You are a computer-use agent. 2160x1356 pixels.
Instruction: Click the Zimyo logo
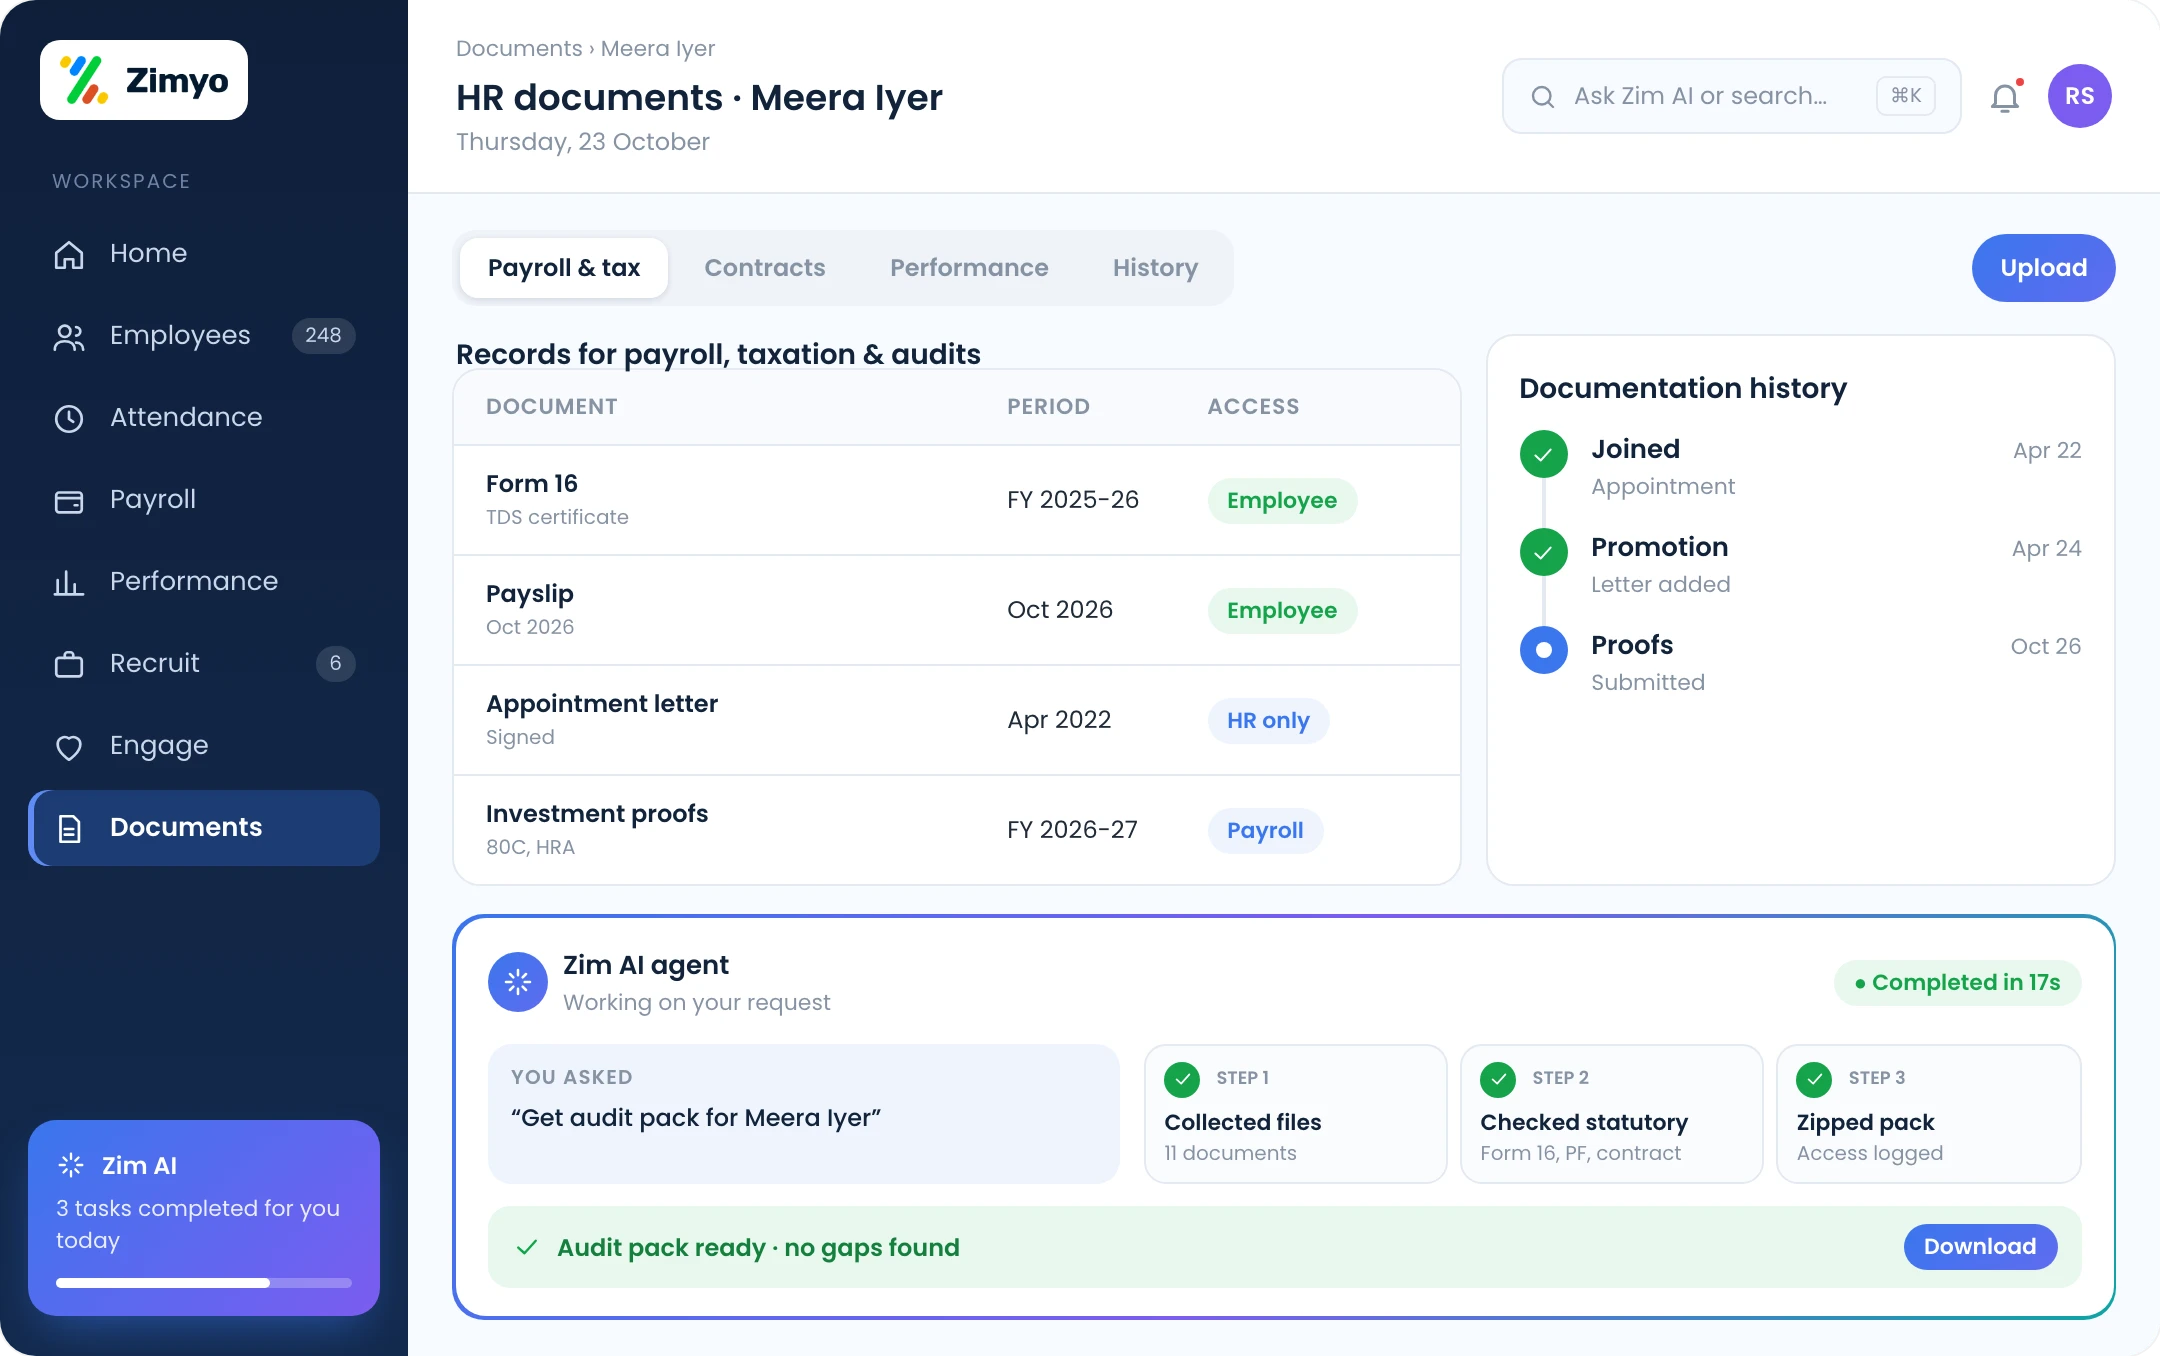[x=144, y=80]
